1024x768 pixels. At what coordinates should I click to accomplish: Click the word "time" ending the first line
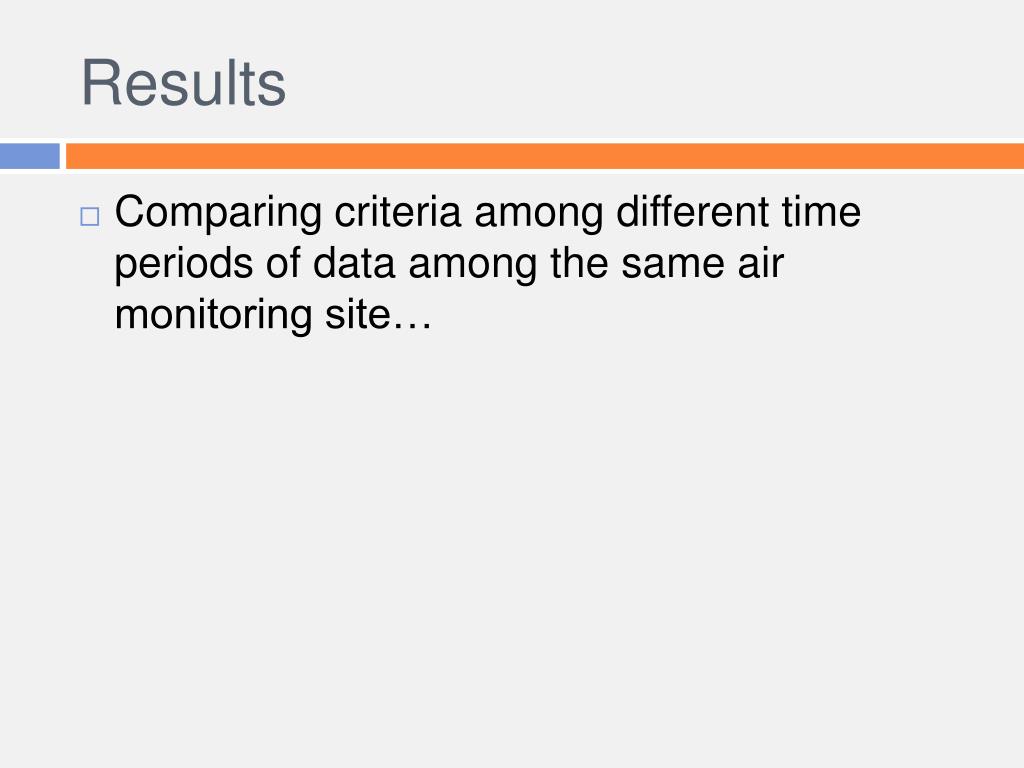(822, 212)
